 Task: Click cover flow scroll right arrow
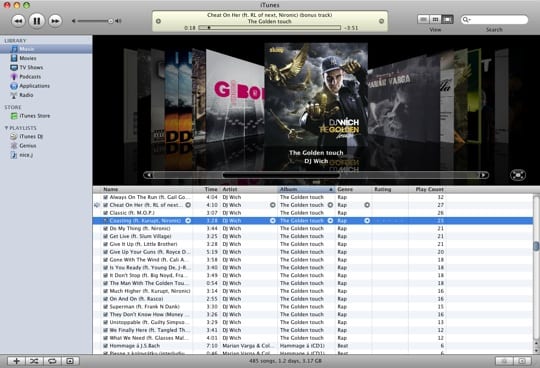coord(484,175)
